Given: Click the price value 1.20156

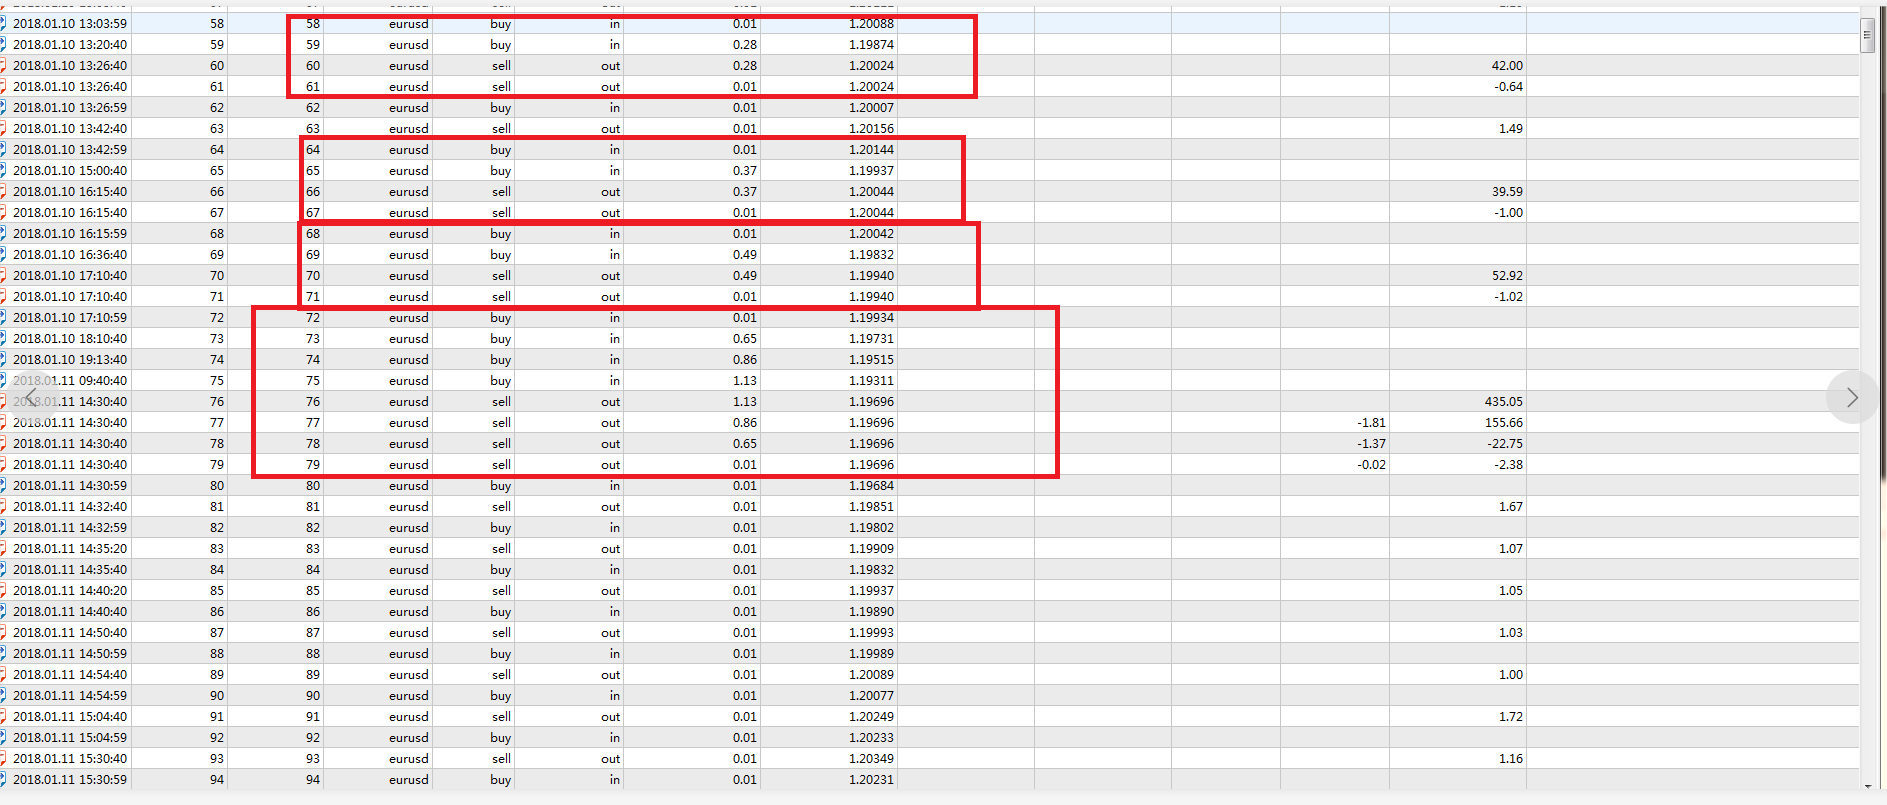Looking at the screenshot, I should [871, 128].
